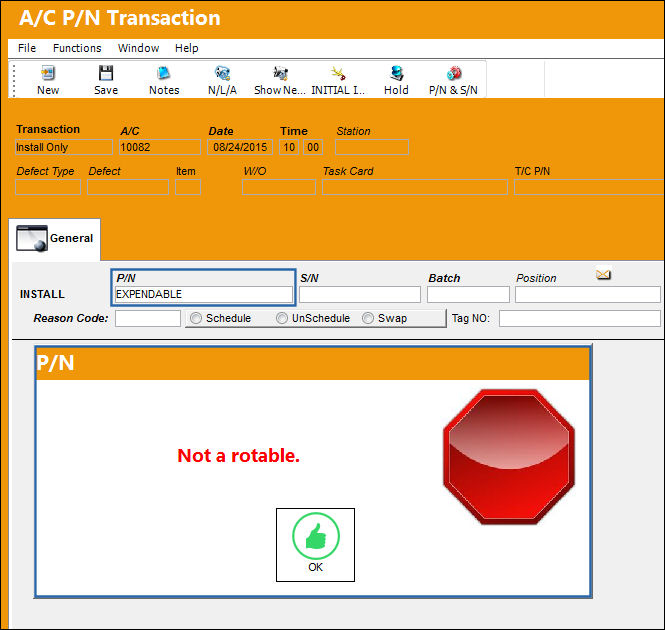Viewport: 665px width, 630px height.
Task: Click the Position input field
Action: [x=588, y=294]
